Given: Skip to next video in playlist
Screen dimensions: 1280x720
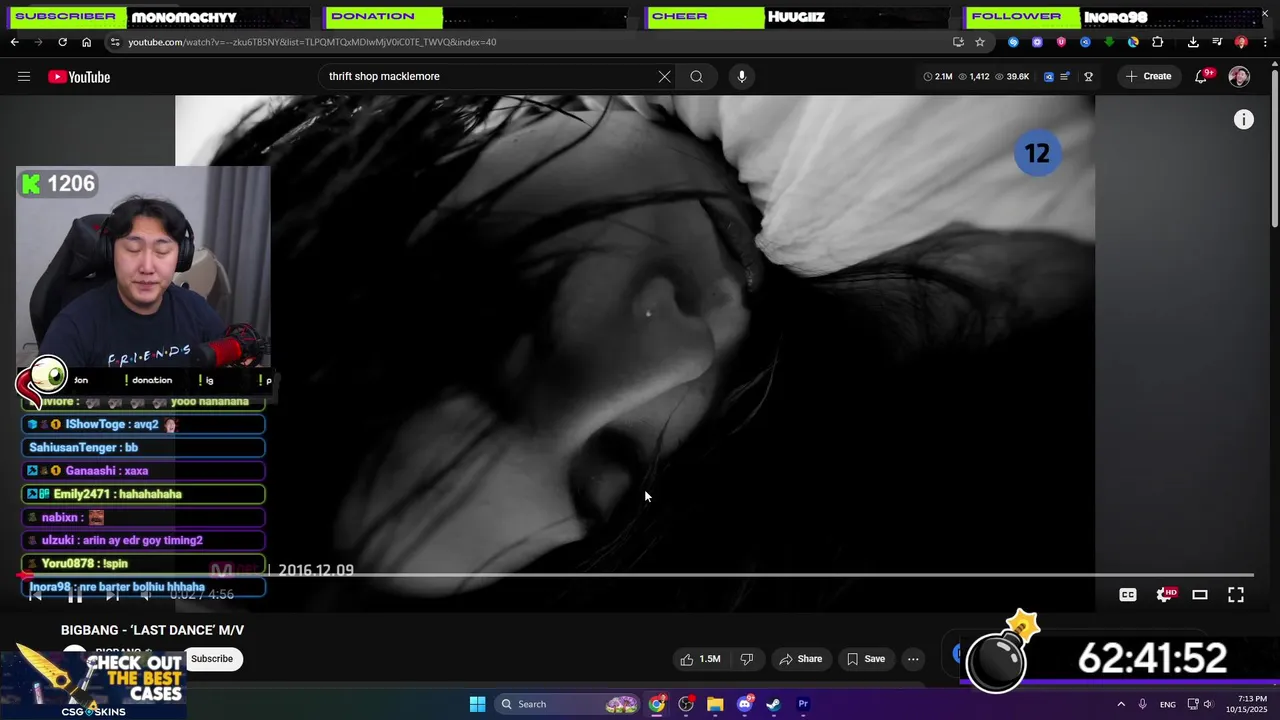Looking at the screenshot, I should (x=112, y=595).
